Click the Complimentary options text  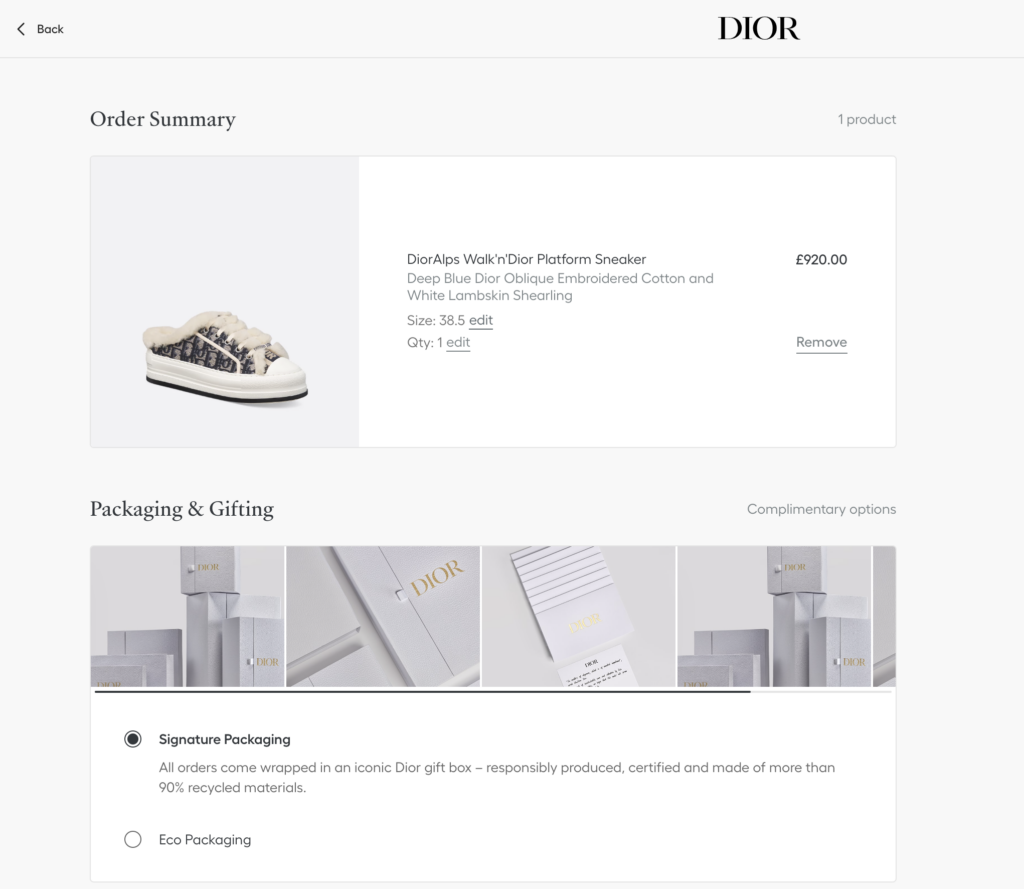point(821,509)
